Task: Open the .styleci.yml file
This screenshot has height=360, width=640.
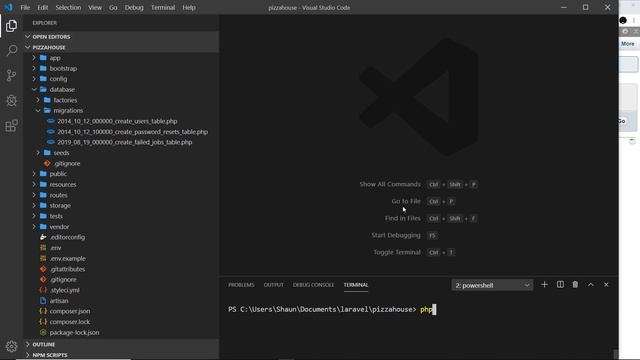Action: (64, 290)
